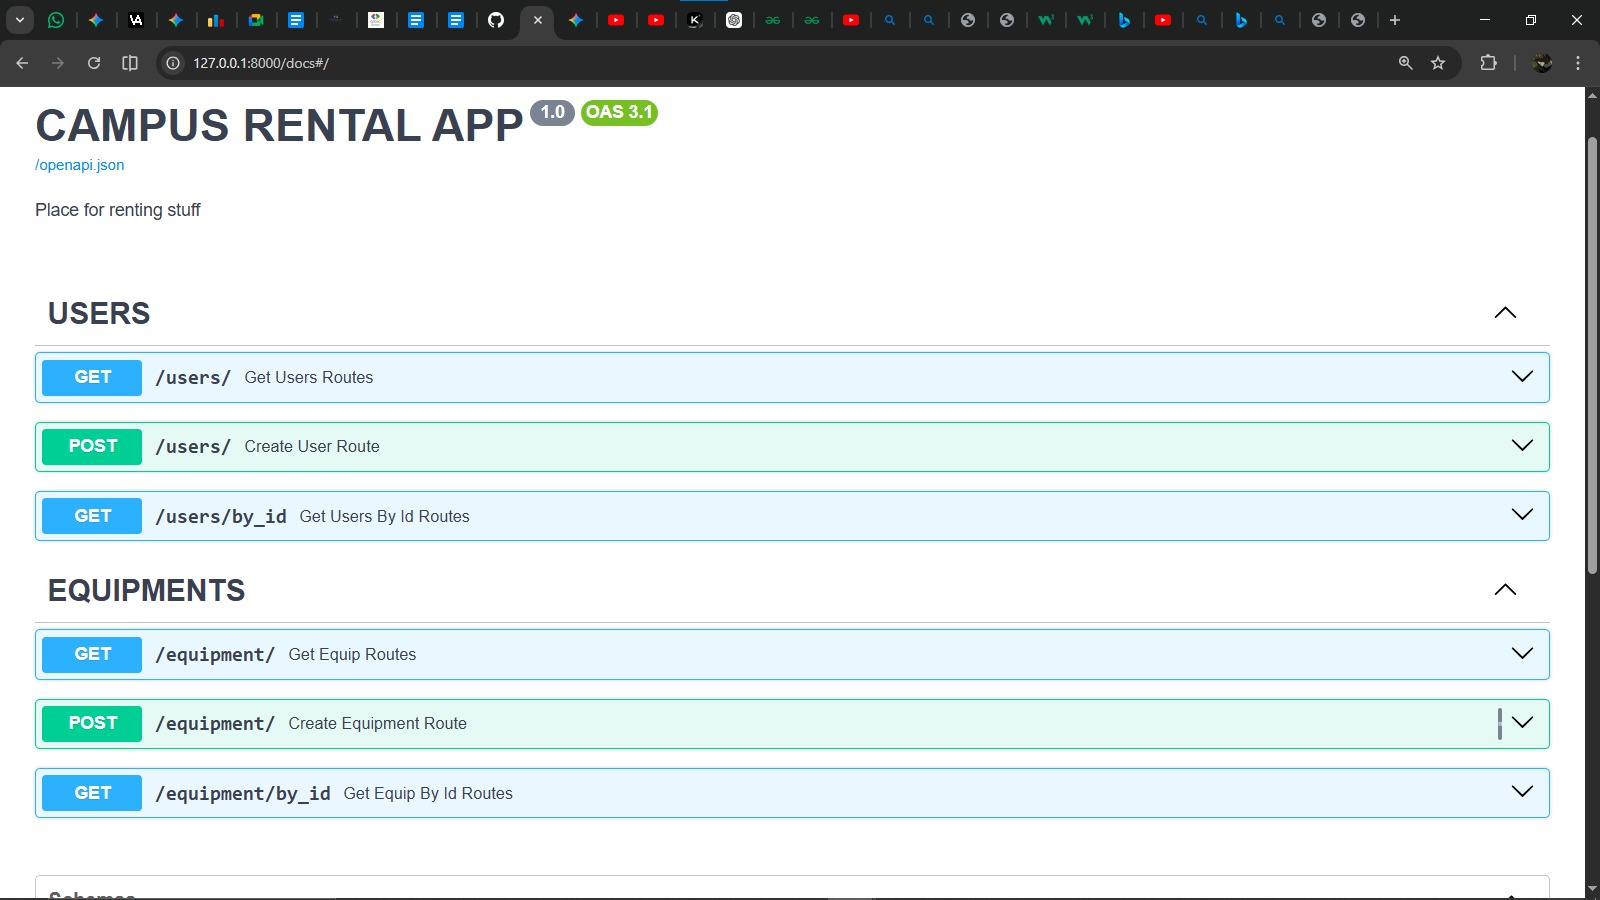Collapse the USERS section
Viewport: 1600px width, 900px height.
coord(1504,313)
